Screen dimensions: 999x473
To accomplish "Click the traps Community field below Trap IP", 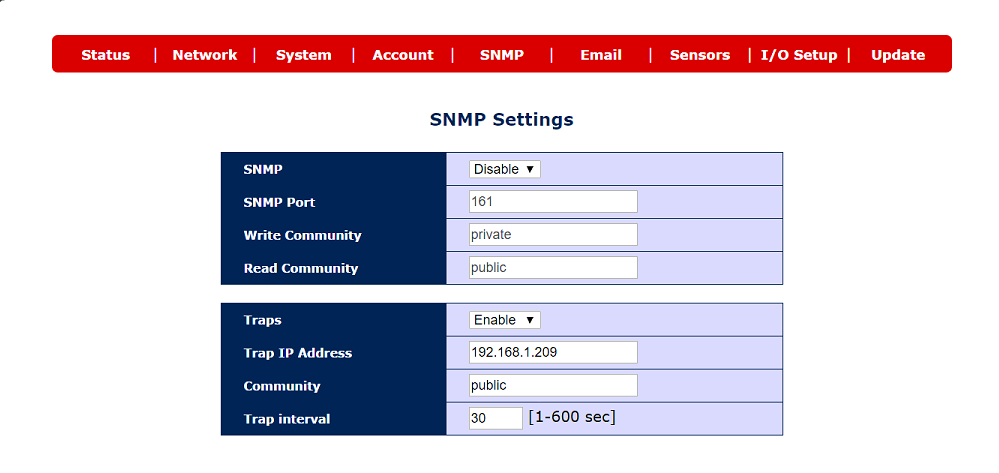I will (x=553, y=385).
